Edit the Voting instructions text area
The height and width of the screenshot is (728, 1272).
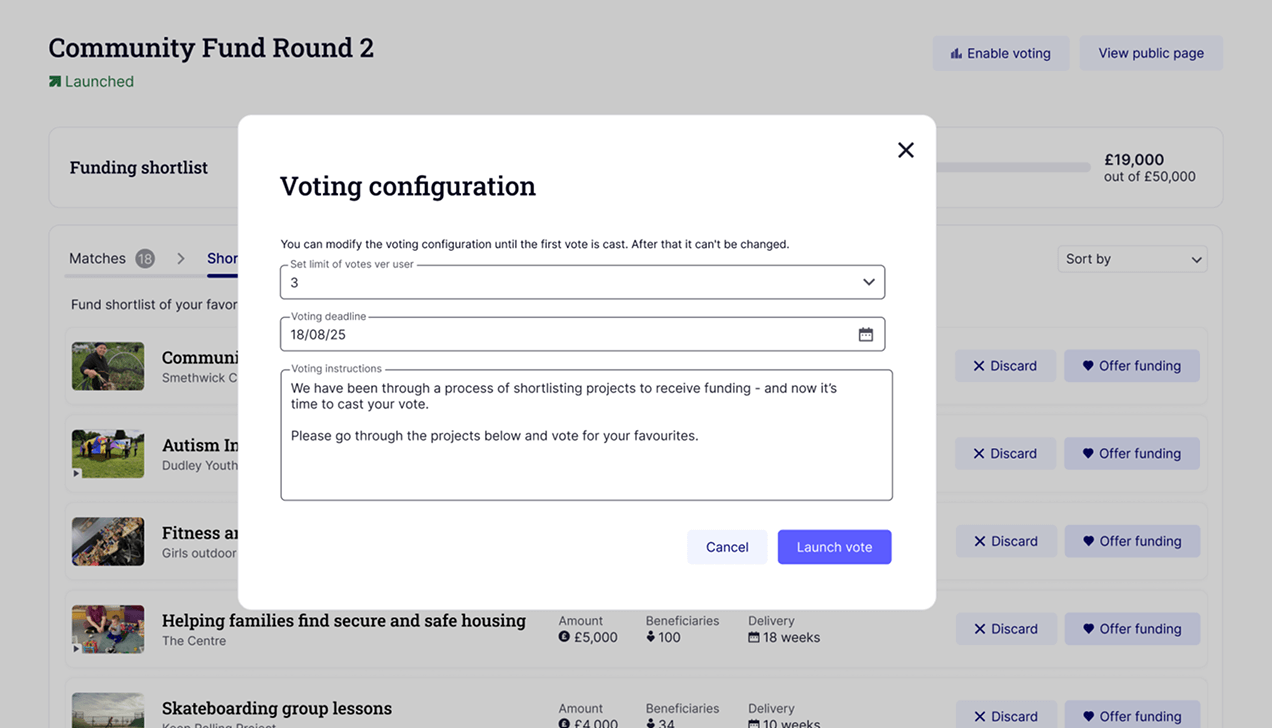[x=586, y=435]
